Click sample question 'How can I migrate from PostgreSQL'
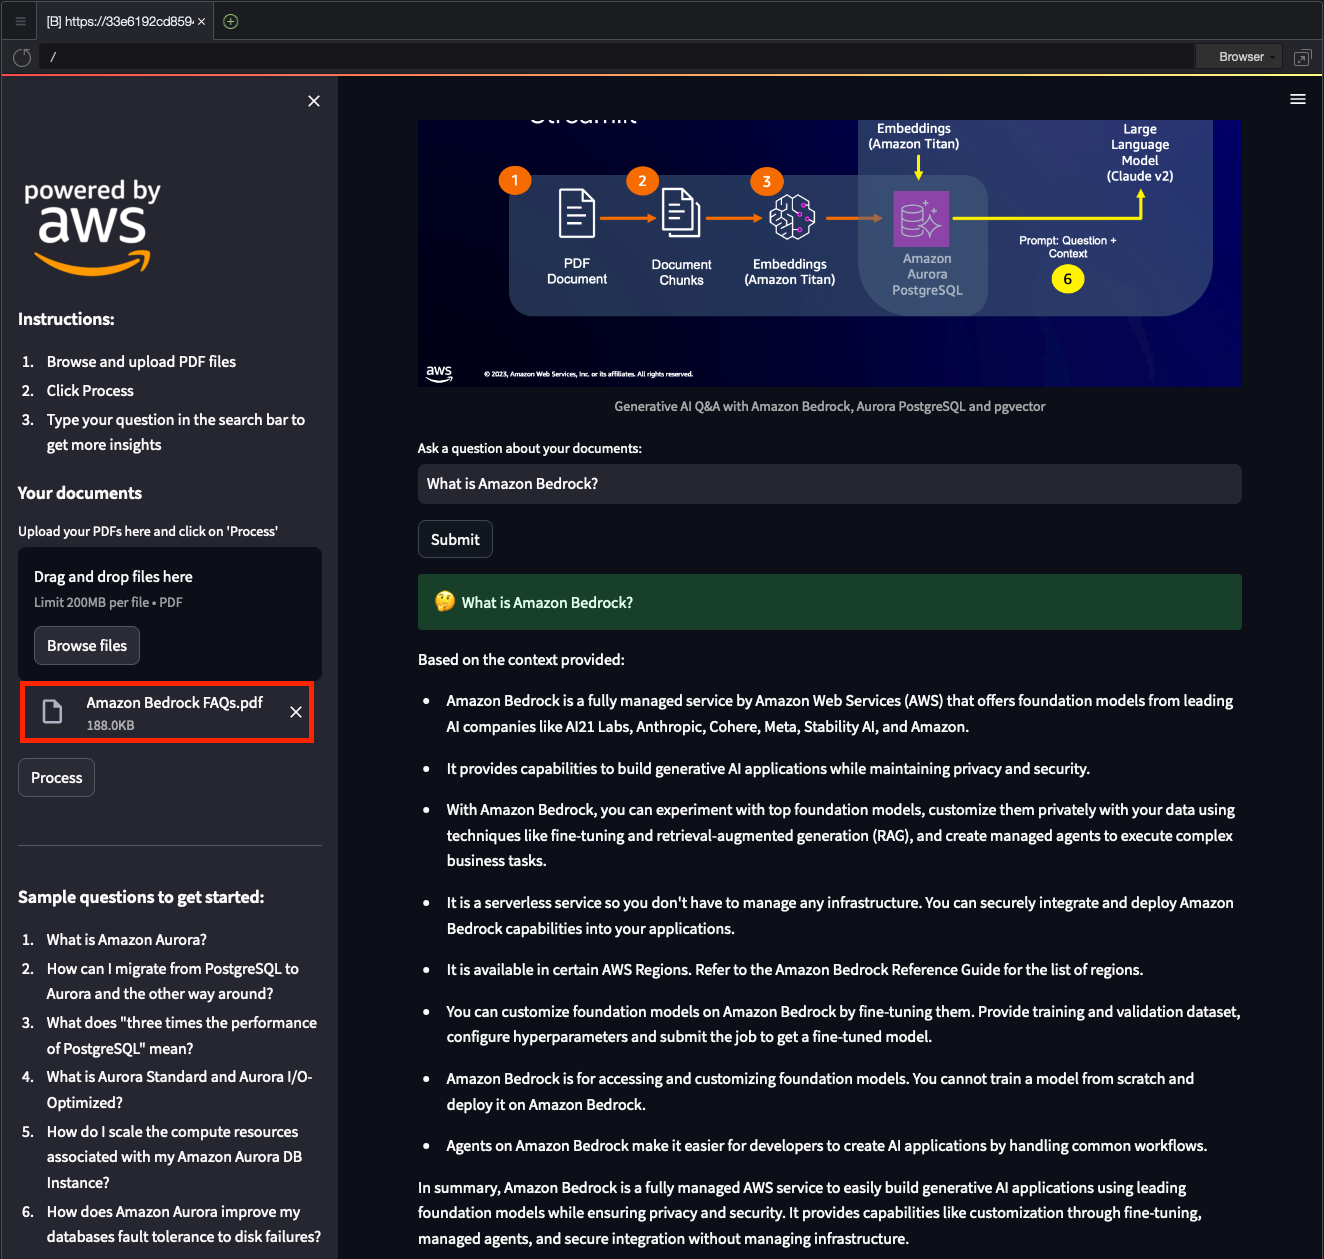Screen dimensions: 1324x1259 tap(173, 981)
